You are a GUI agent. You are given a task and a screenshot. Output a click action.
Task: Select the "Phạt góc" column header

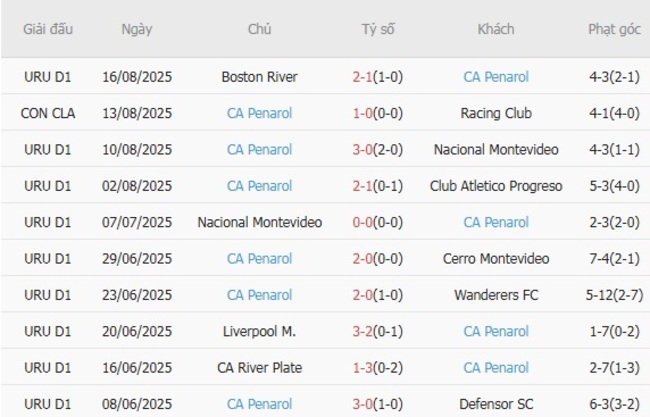[x=615, y=29]
